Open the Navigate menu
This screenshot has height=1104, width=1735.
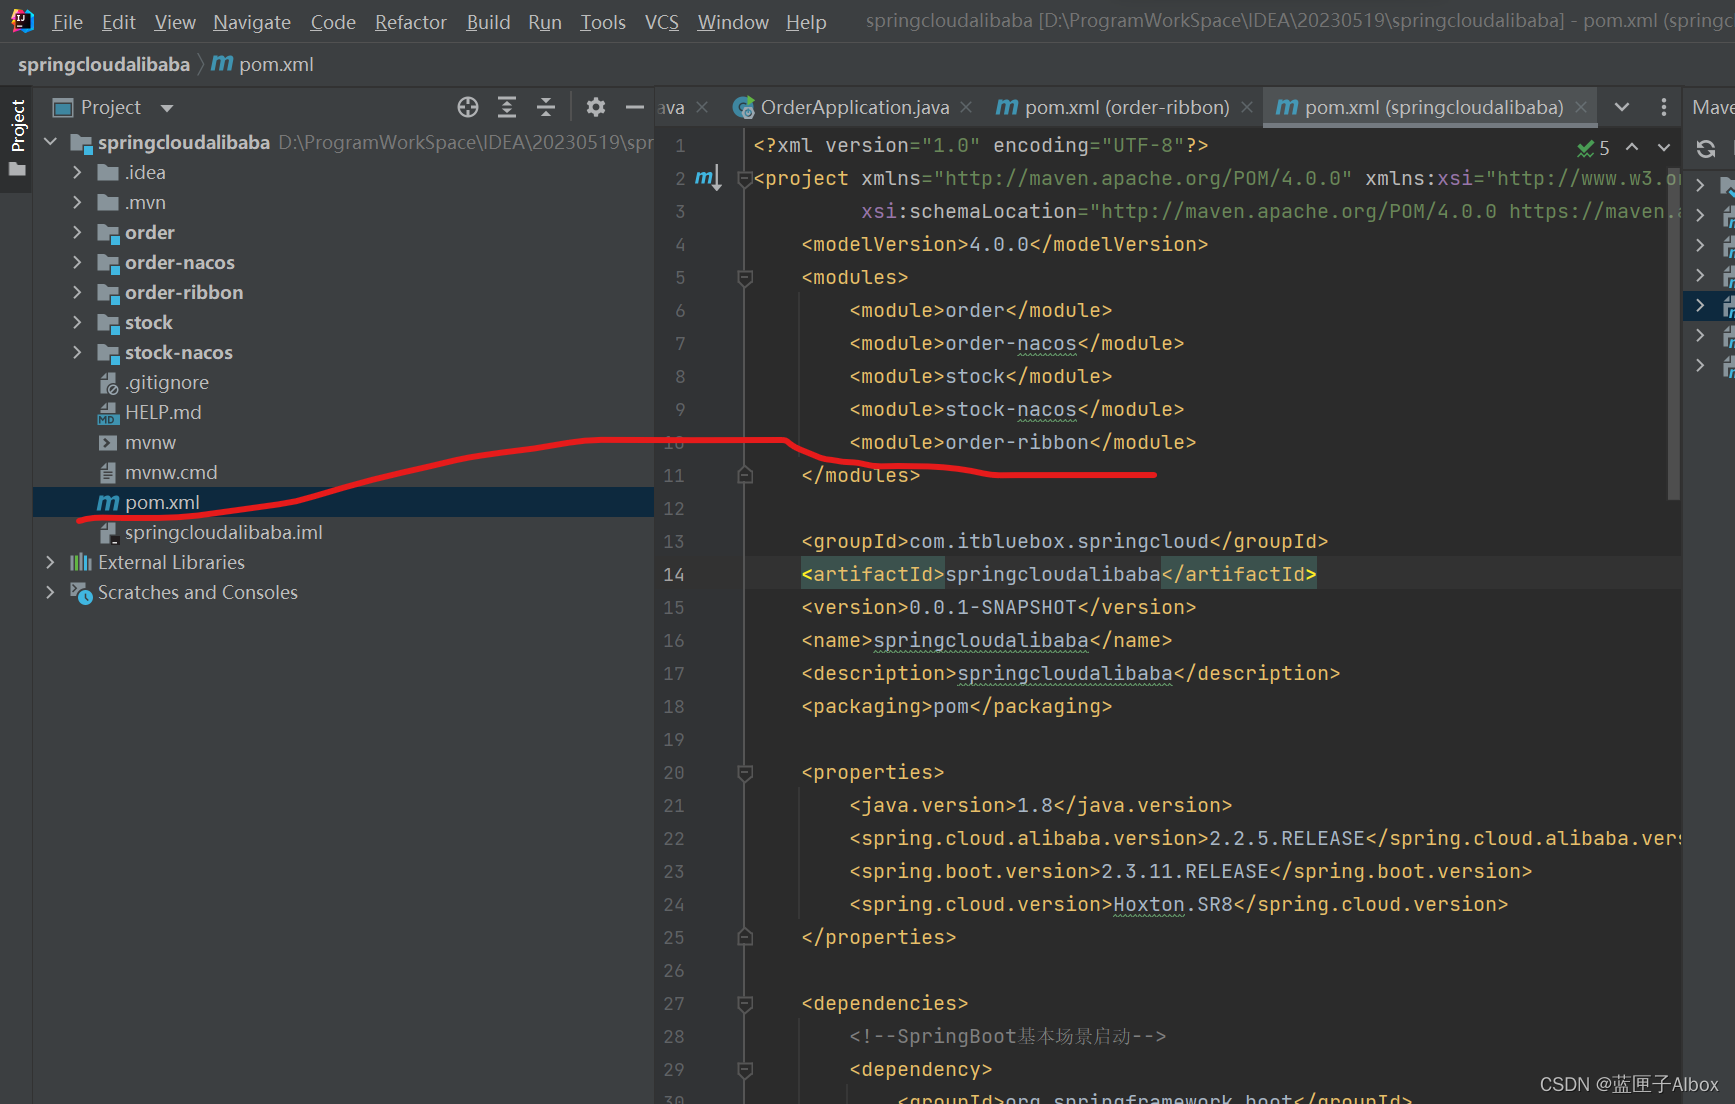click(x=252, y=22)
